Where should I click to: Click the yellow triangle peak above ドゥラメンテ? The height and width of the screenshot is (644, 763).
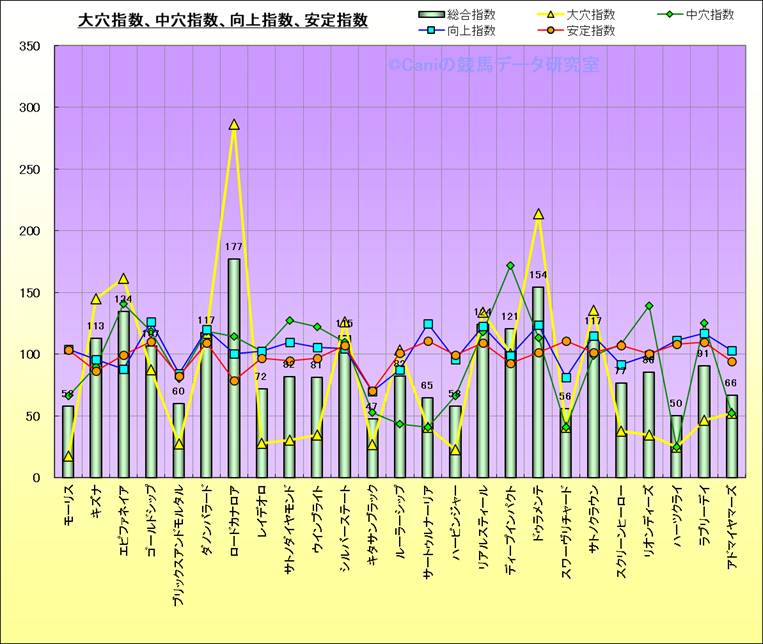(538, 214)
